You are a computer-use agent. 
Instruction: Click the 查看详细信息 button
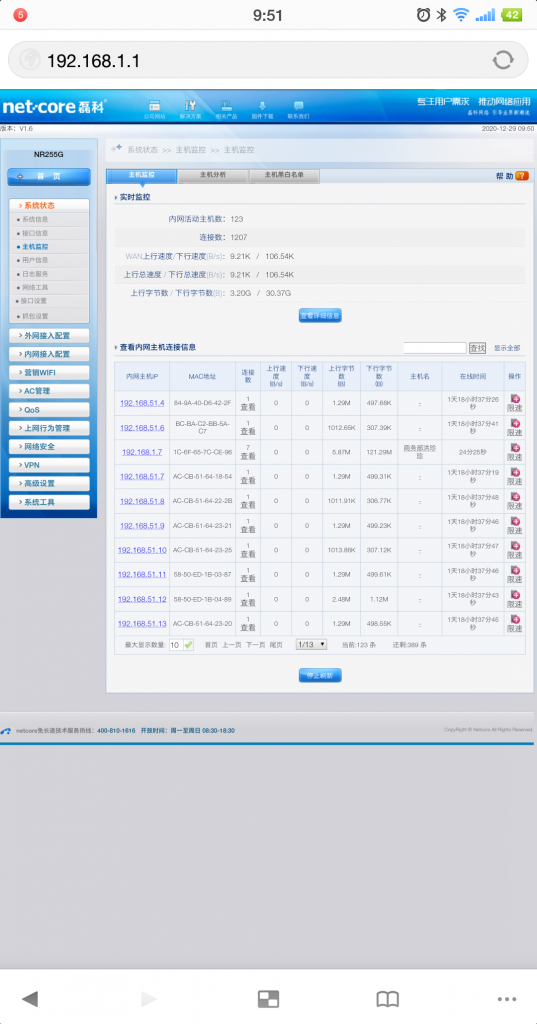point(320,316)
